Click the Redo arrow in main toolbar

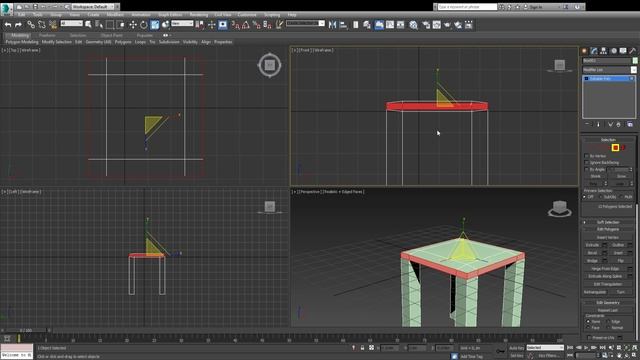[x=18, y=25]
